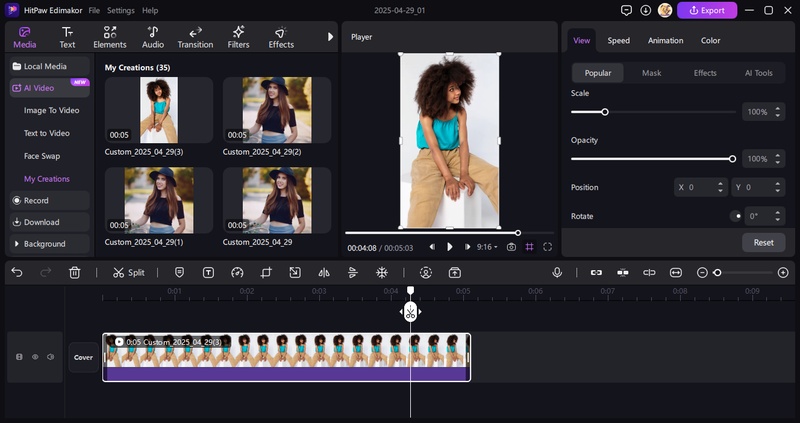Switch to the Animation tab

point(665,41)
